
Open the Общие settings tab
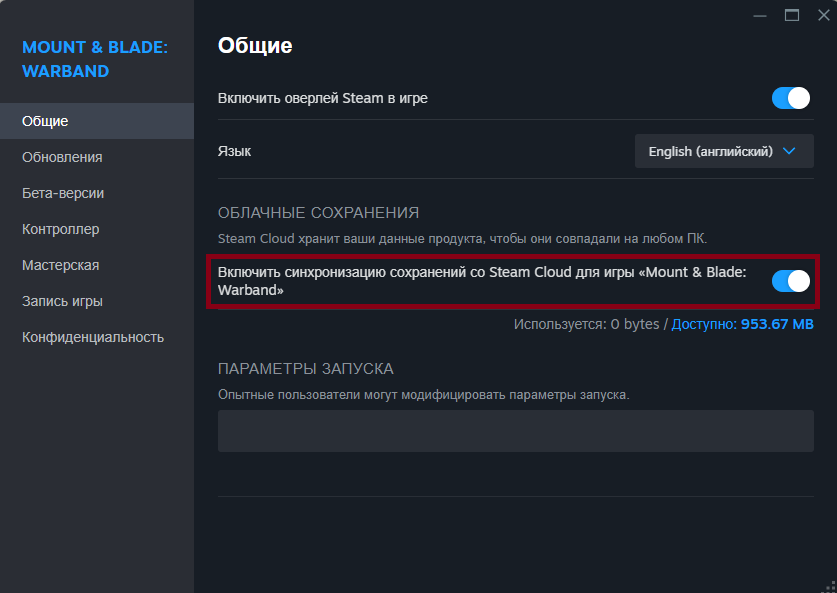[46, 121]
